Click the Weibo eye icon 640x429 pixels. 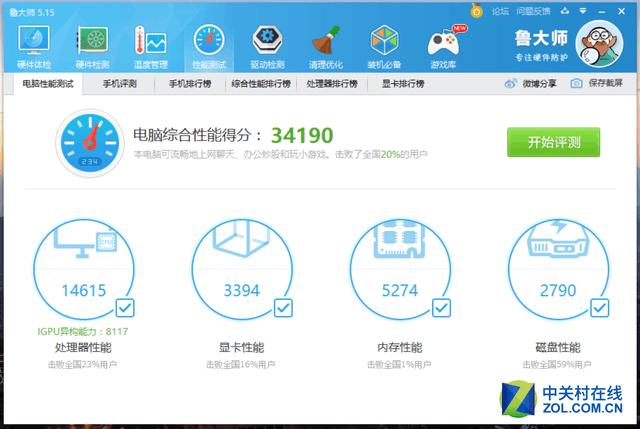[x=511, y=84]
